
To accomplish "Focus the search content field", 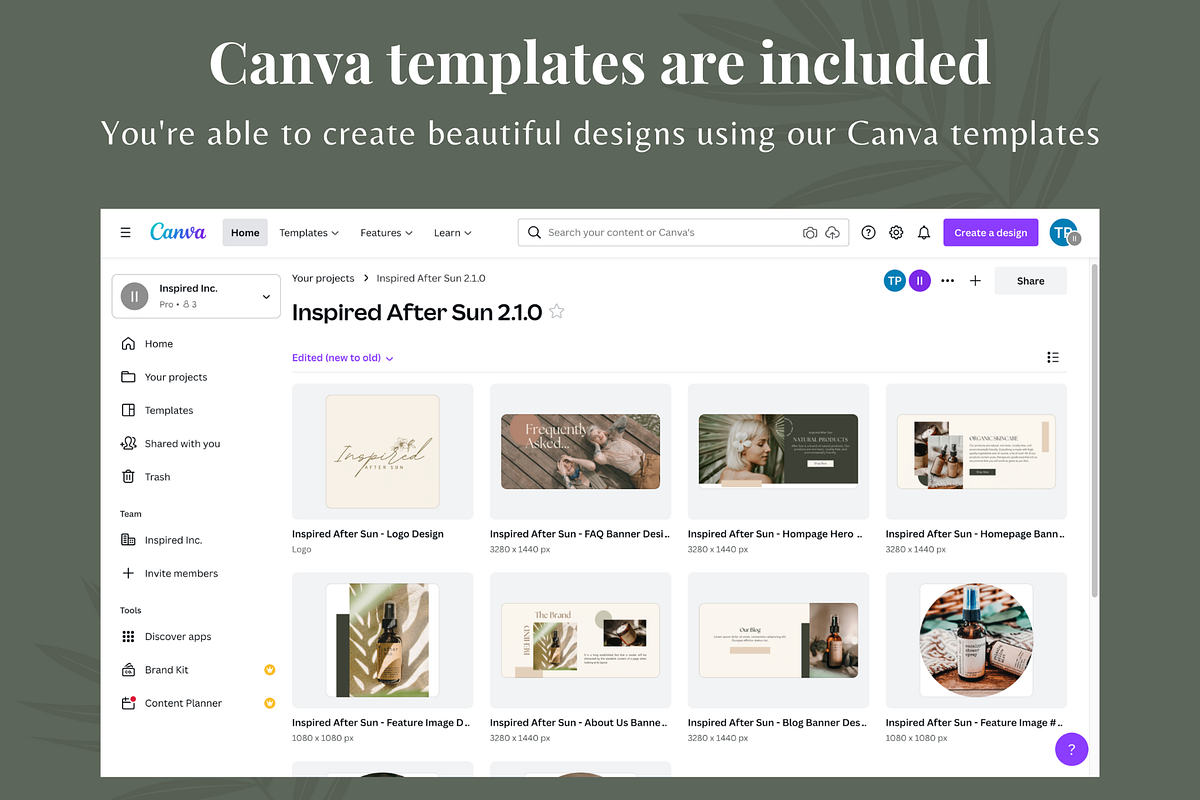I will point(683,232).
